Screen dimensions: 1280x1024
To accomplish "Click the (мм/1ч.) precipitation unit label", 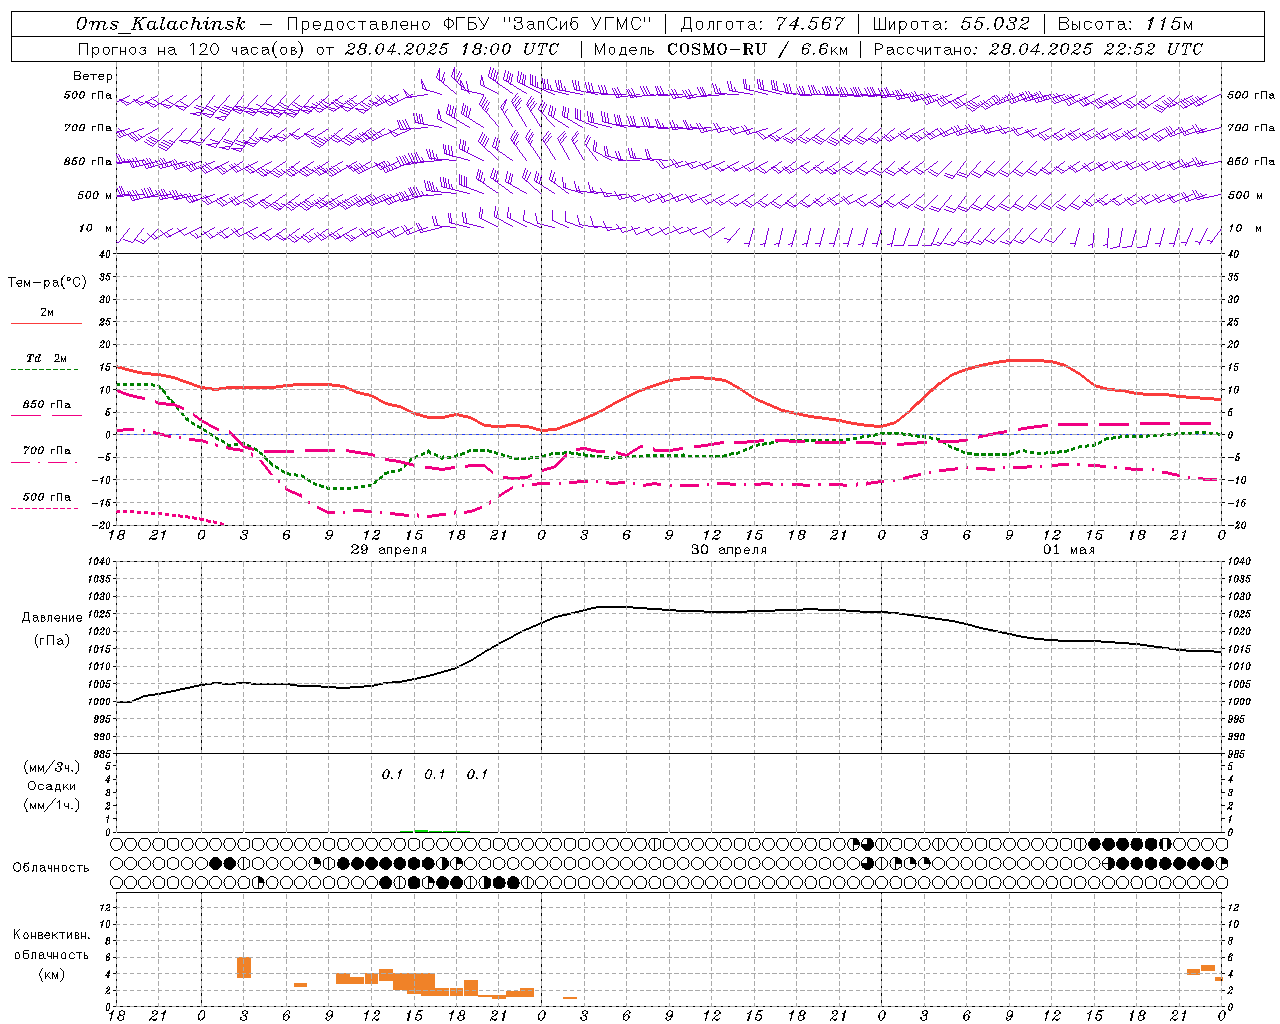I will coord(52,805).
